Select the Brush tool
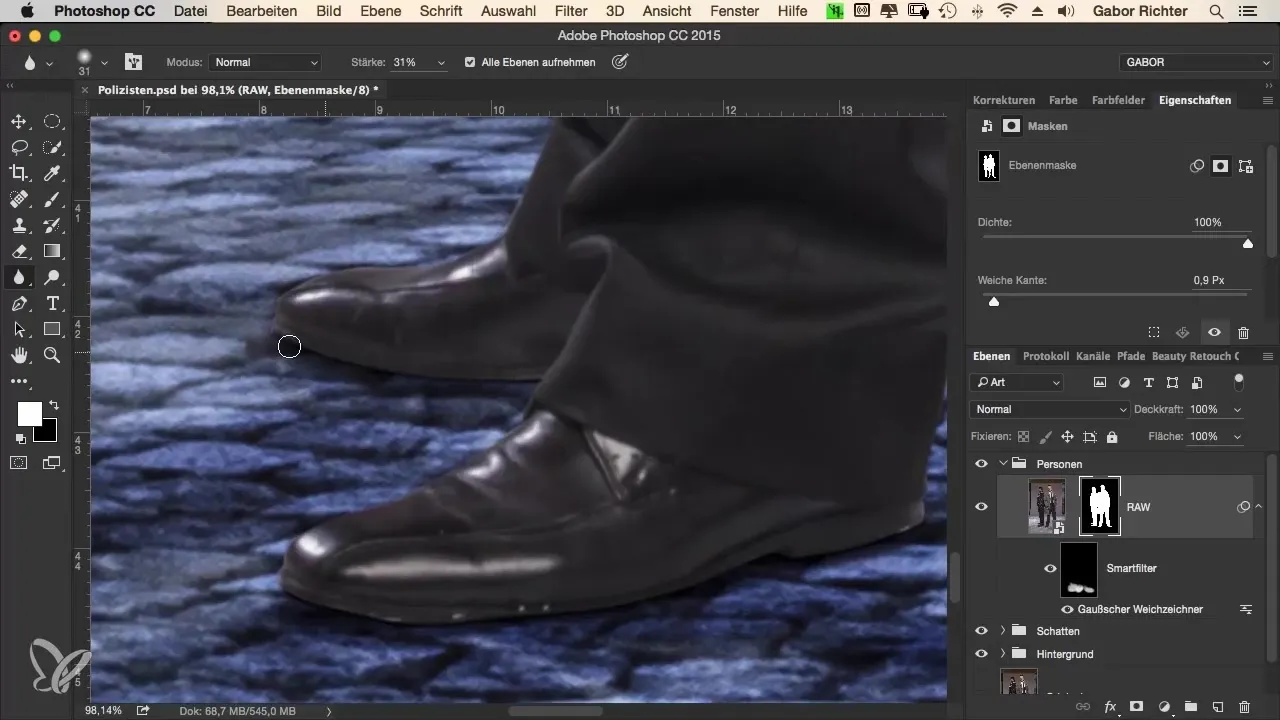This screenshot has width=1280, height=720. pos(52,199)
